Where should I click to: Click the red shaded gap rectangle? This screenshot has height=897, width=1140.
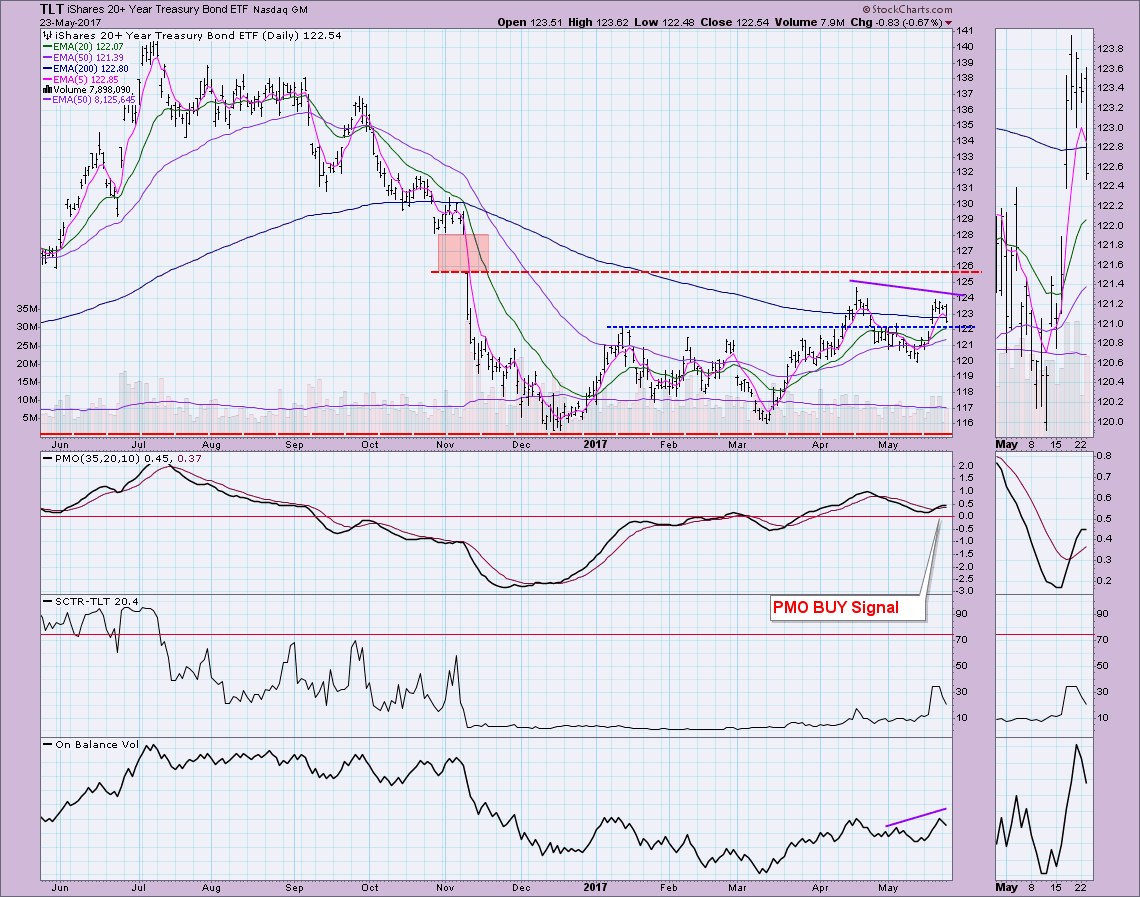463,252
